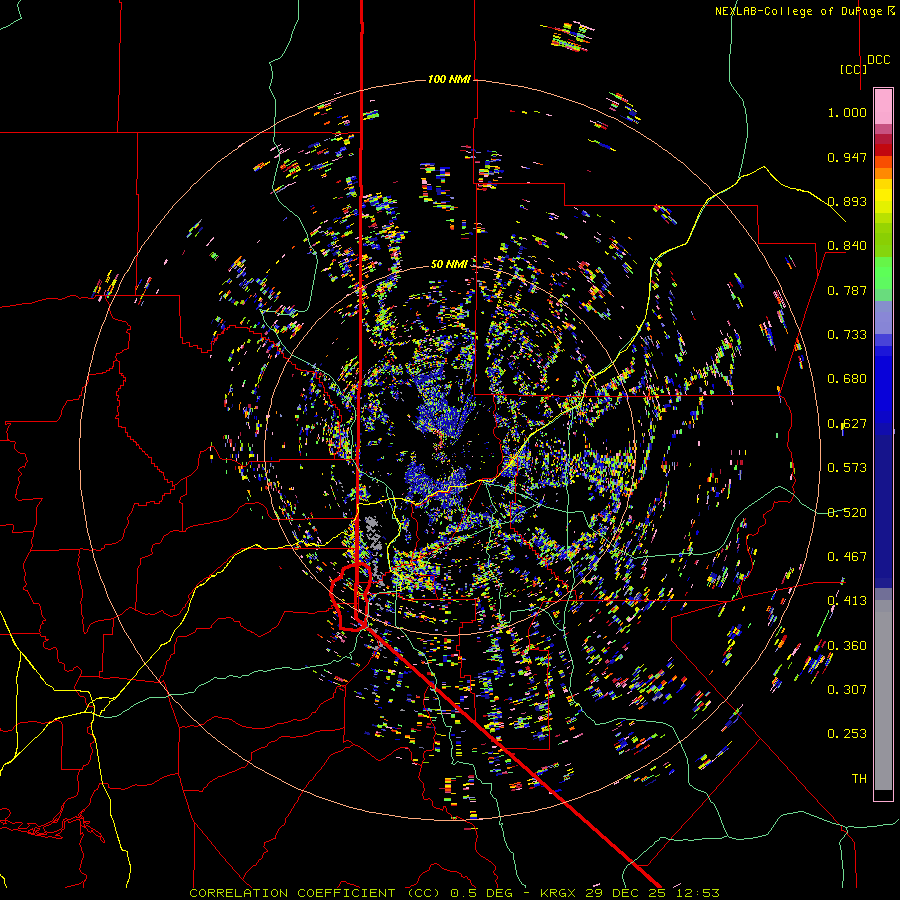This screenshot has width=900, height=900.
Task: Click the KRGX station identifier
Action: 557,893
